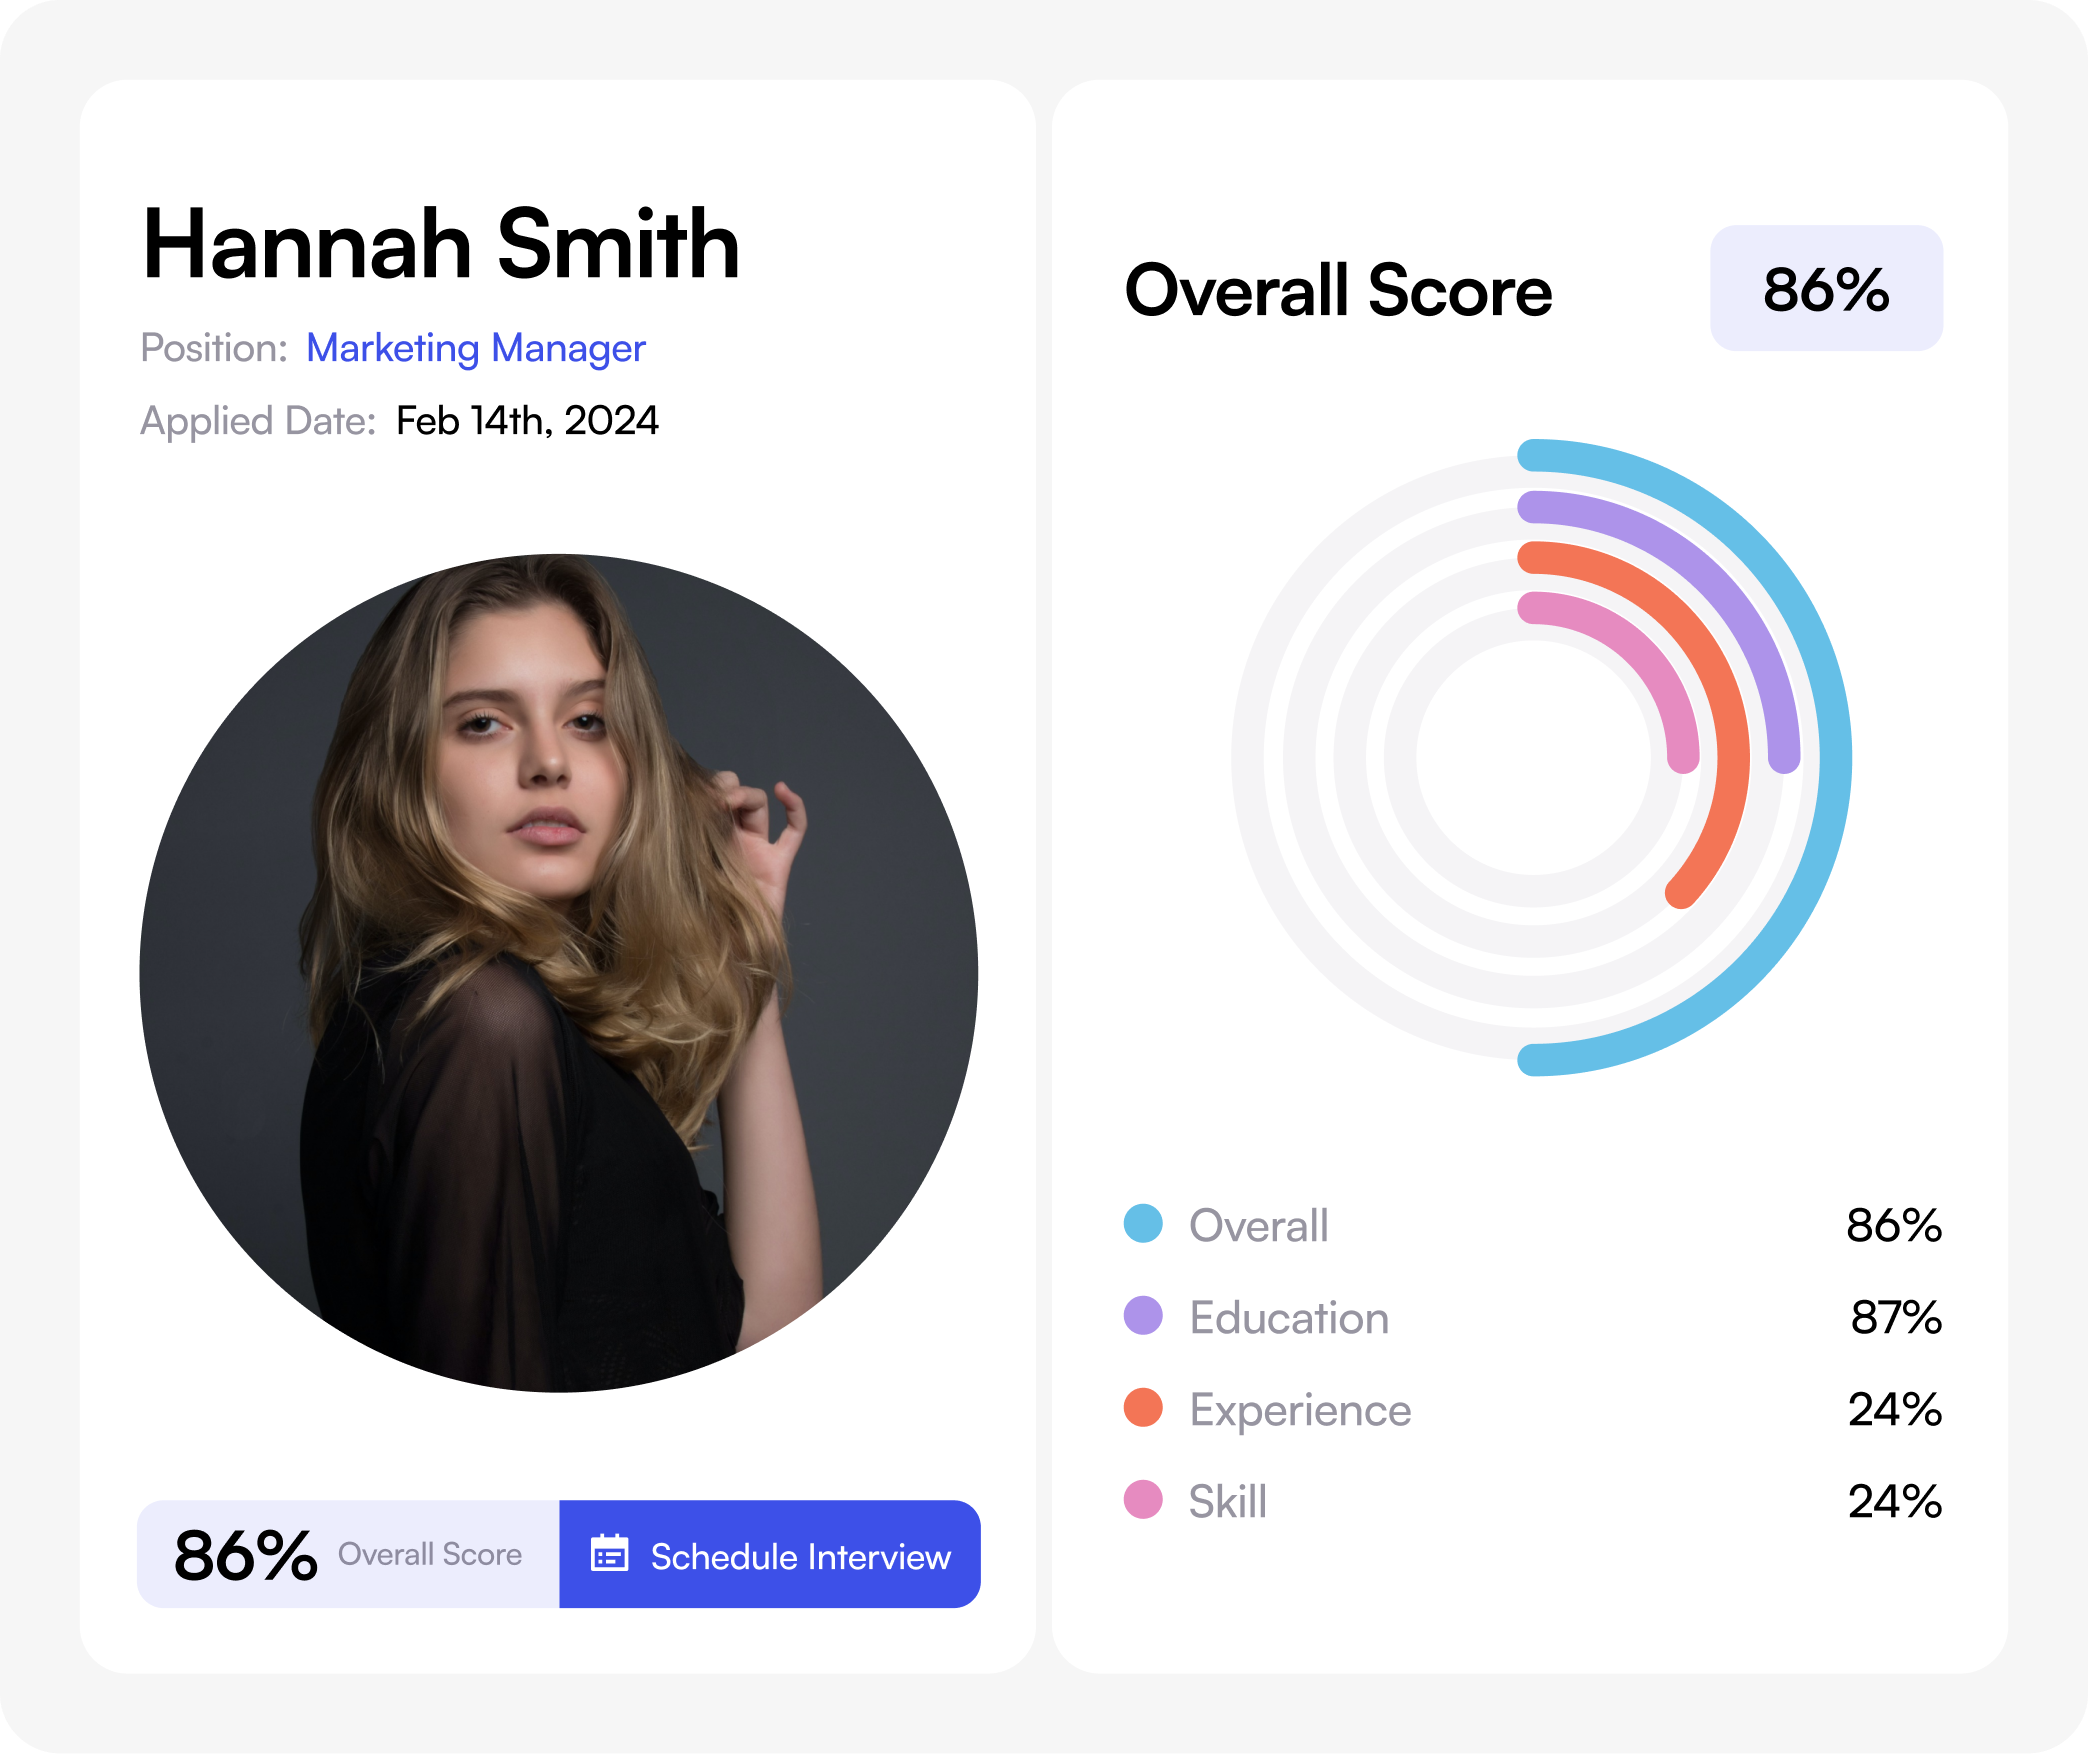Viewport: 2088px width, 1754px height.
Task: Click Hannah Smith's profile photo
Action: (x=558, y=972)
